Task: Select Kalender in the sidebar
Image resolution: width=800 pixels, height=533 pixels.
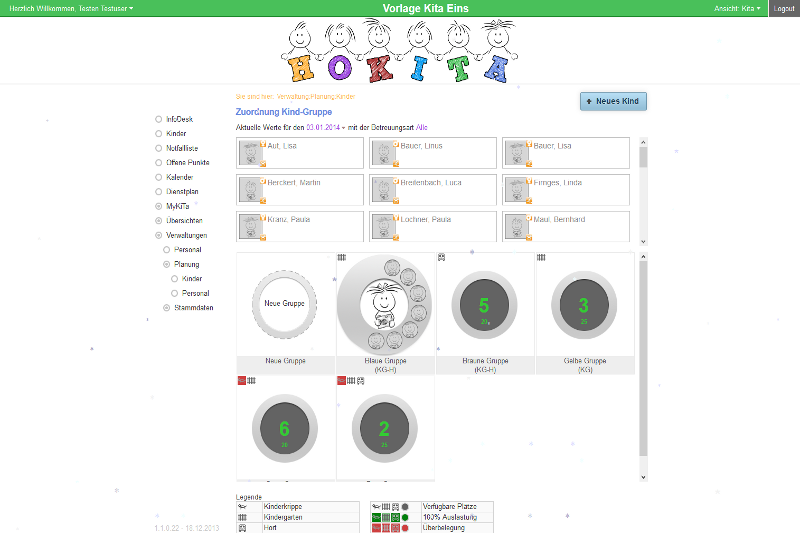Action: (x=180, y=177)
